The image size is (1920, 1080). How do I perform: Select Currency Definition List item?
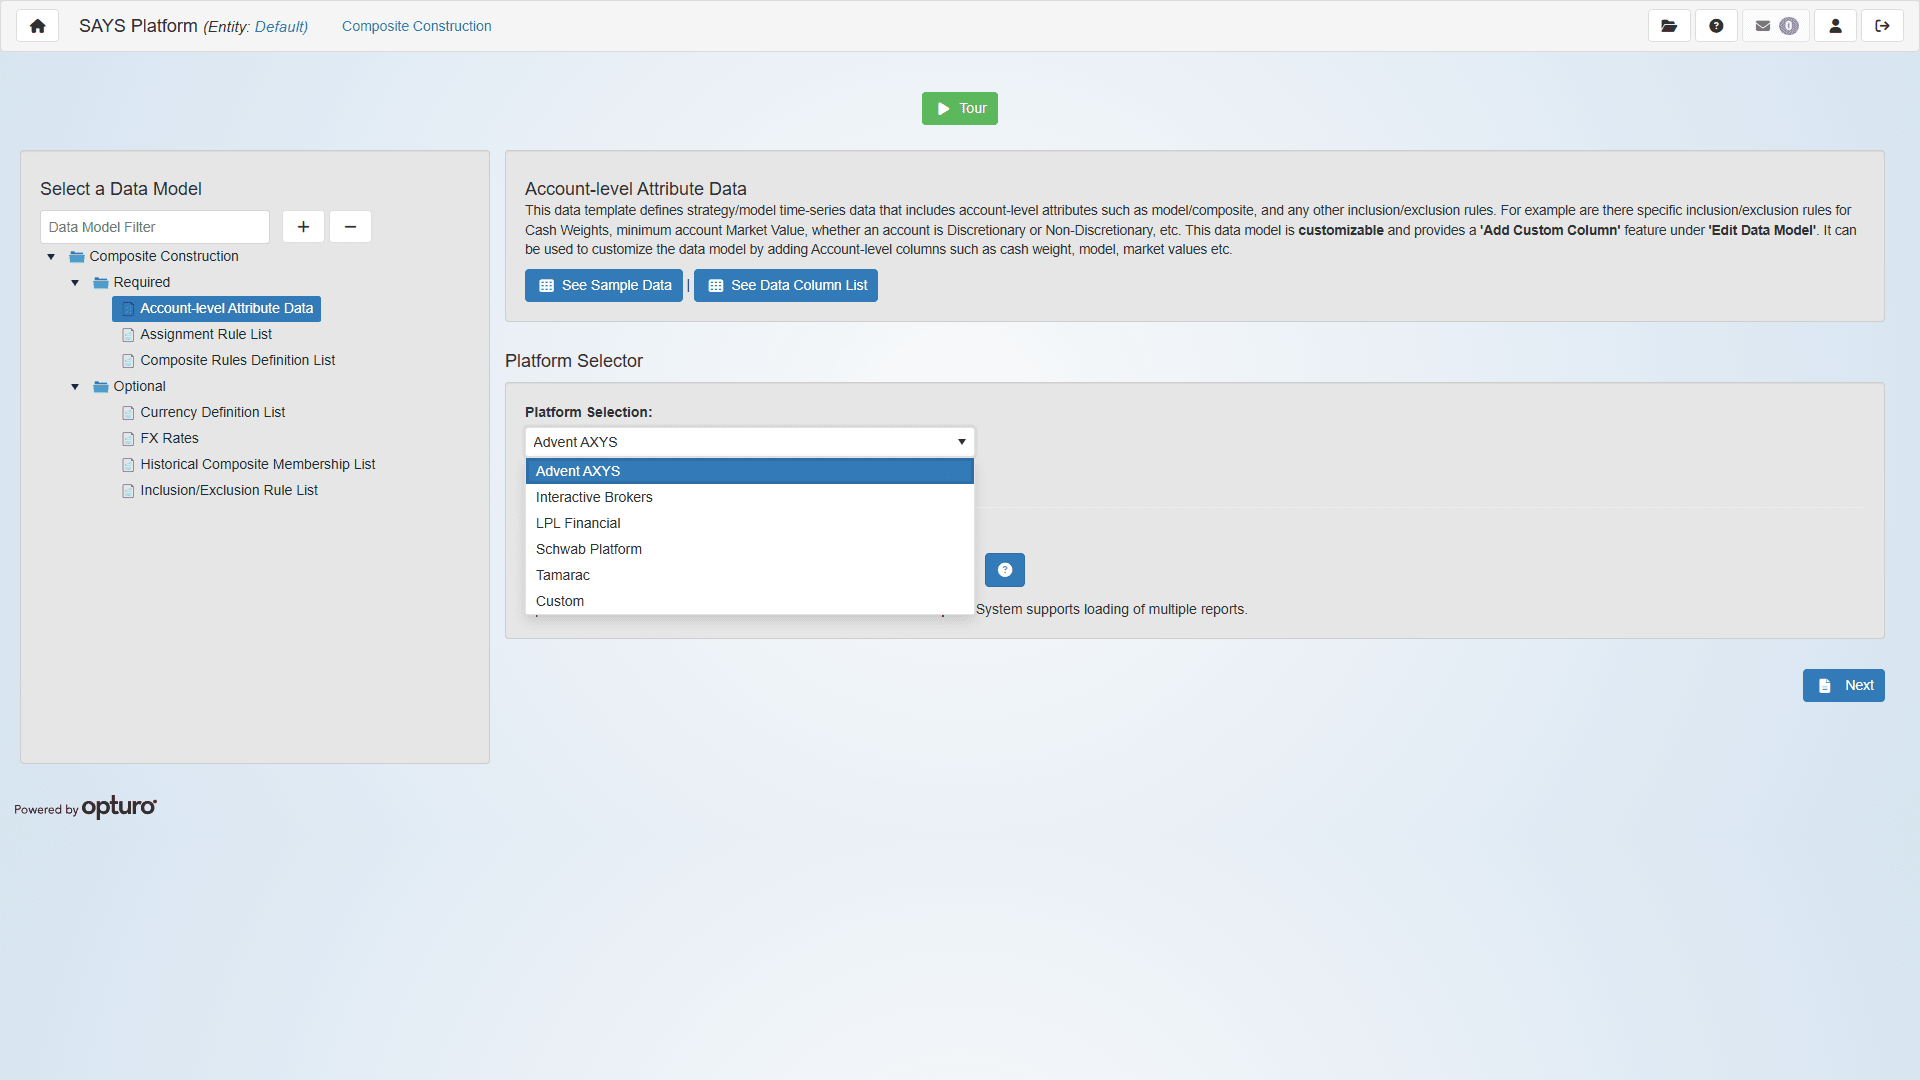[x=213, y=412]
